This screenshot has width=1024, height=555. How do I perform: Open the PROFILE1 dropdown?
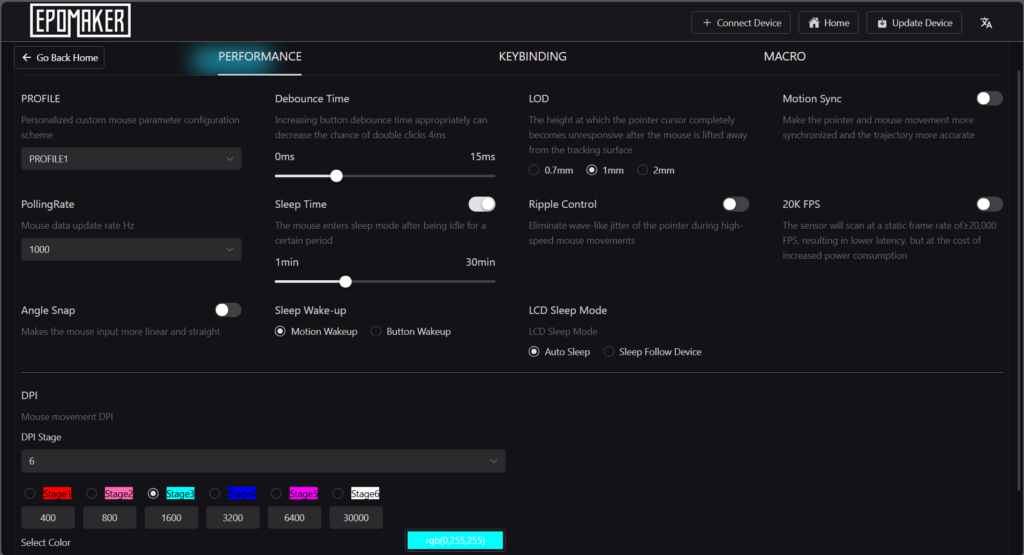(x=131, y=159)
